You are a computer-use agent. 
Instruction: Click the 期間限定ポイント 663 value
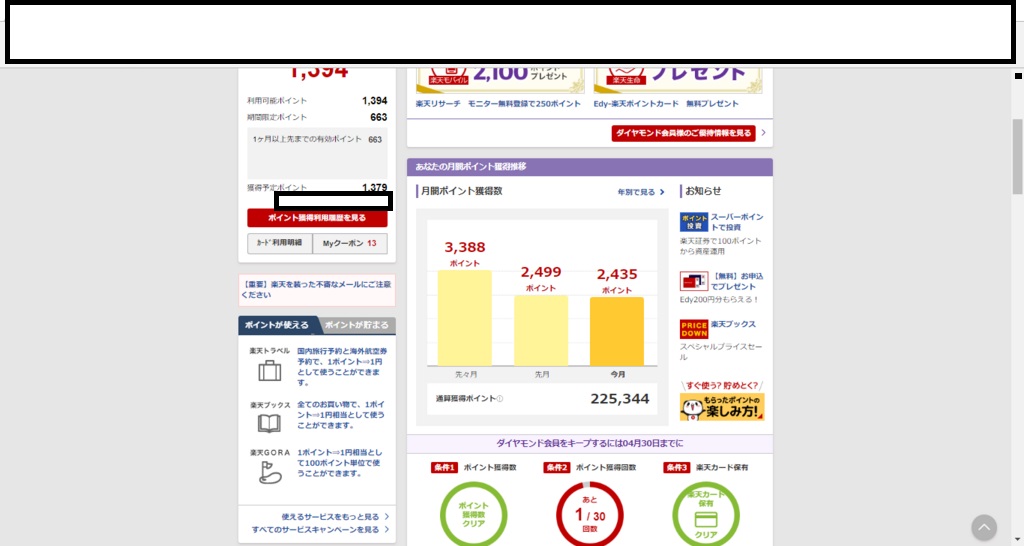coord(379,117)
